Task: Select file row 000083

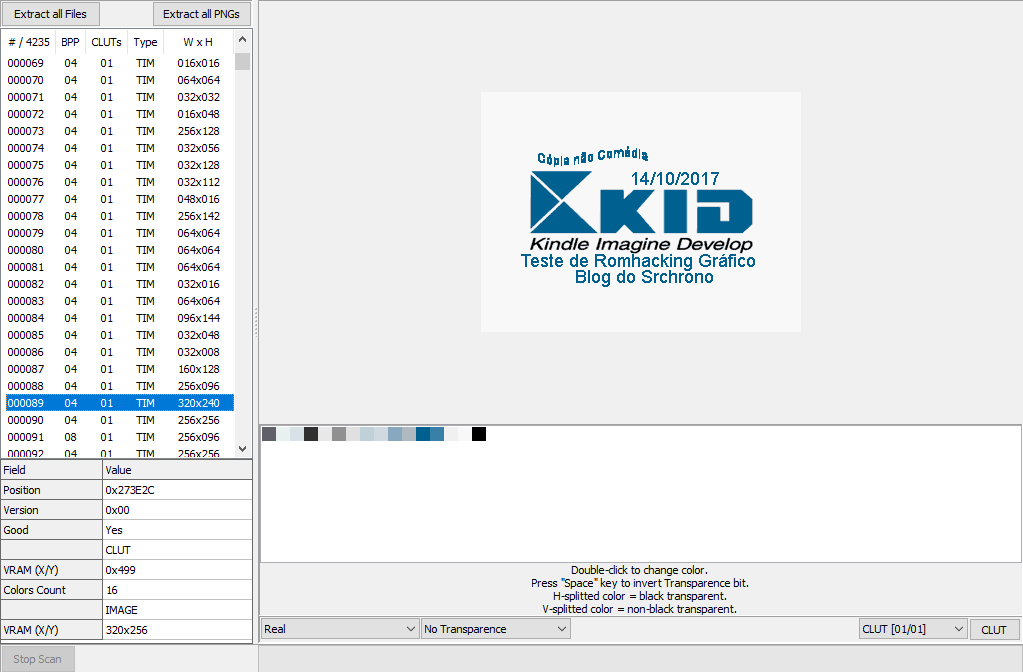Action: [x=119, y=301]
